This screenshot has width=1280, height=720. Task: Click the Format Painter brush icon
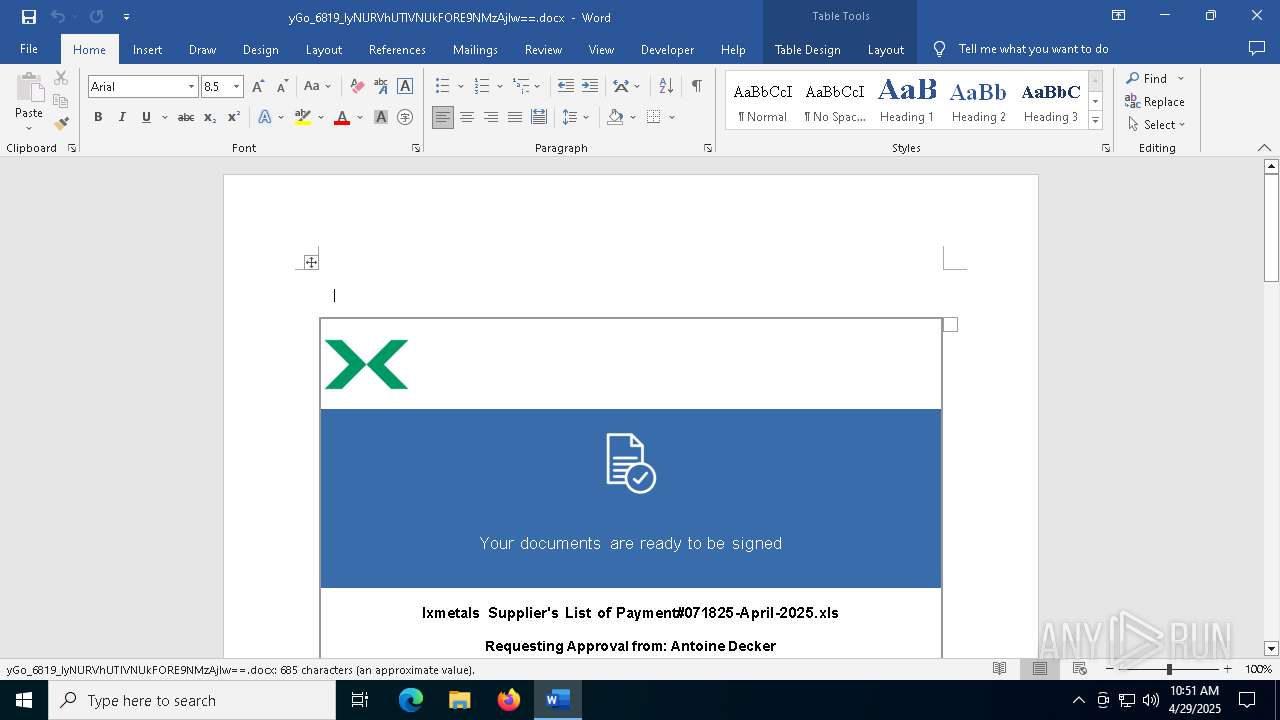(x=61, y=124)
